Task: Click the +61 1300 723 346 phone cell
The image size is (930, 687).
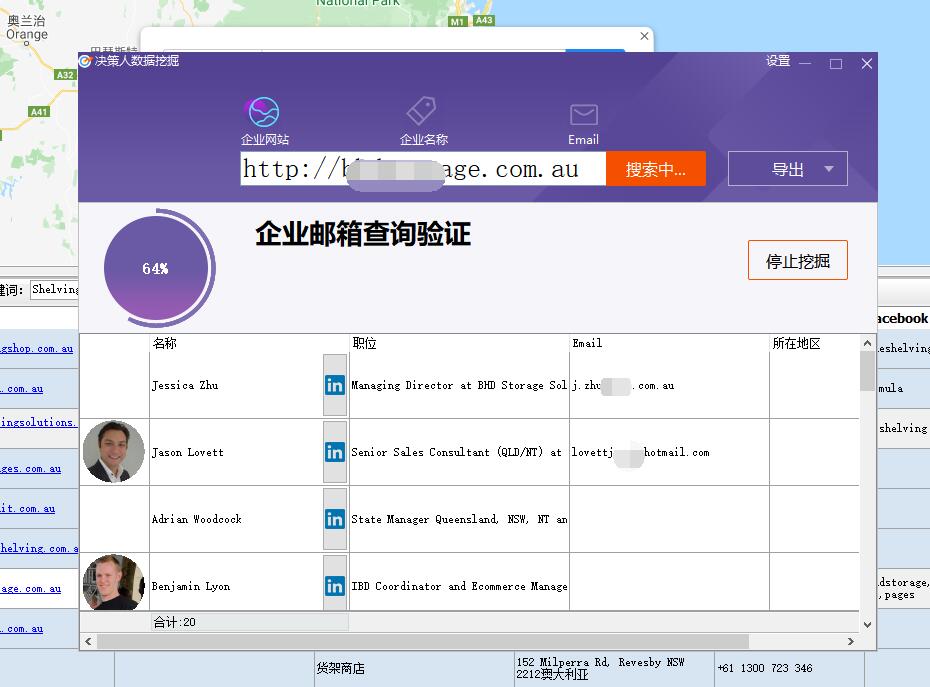Action: click(789, 669)
